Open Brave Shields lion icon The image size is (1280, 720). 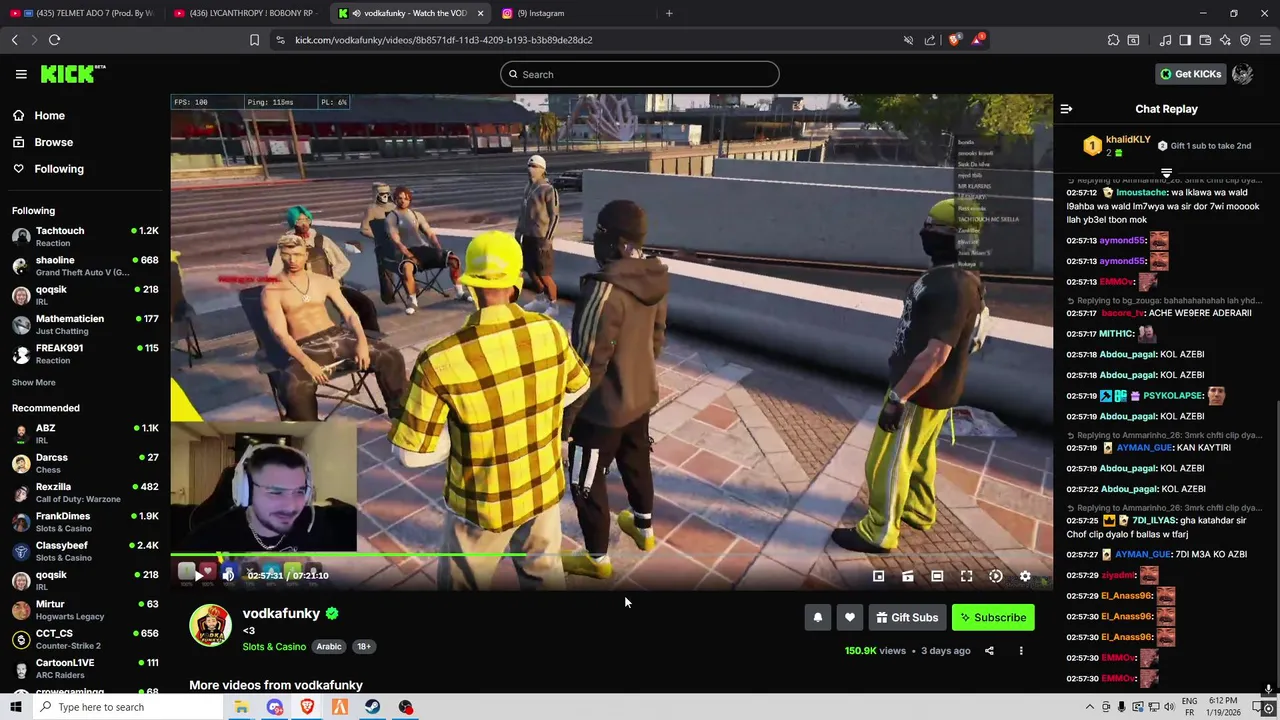(x=954, y=40)
